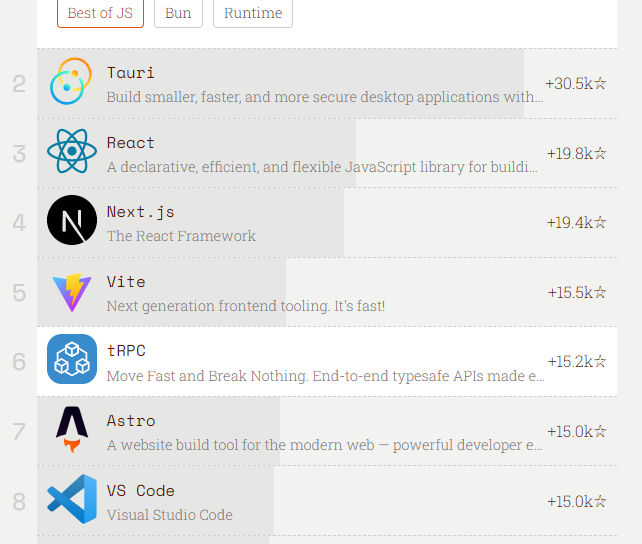Click the Astro rocket logo
This screenshot has width=642, height=544.
pos(71,430)
